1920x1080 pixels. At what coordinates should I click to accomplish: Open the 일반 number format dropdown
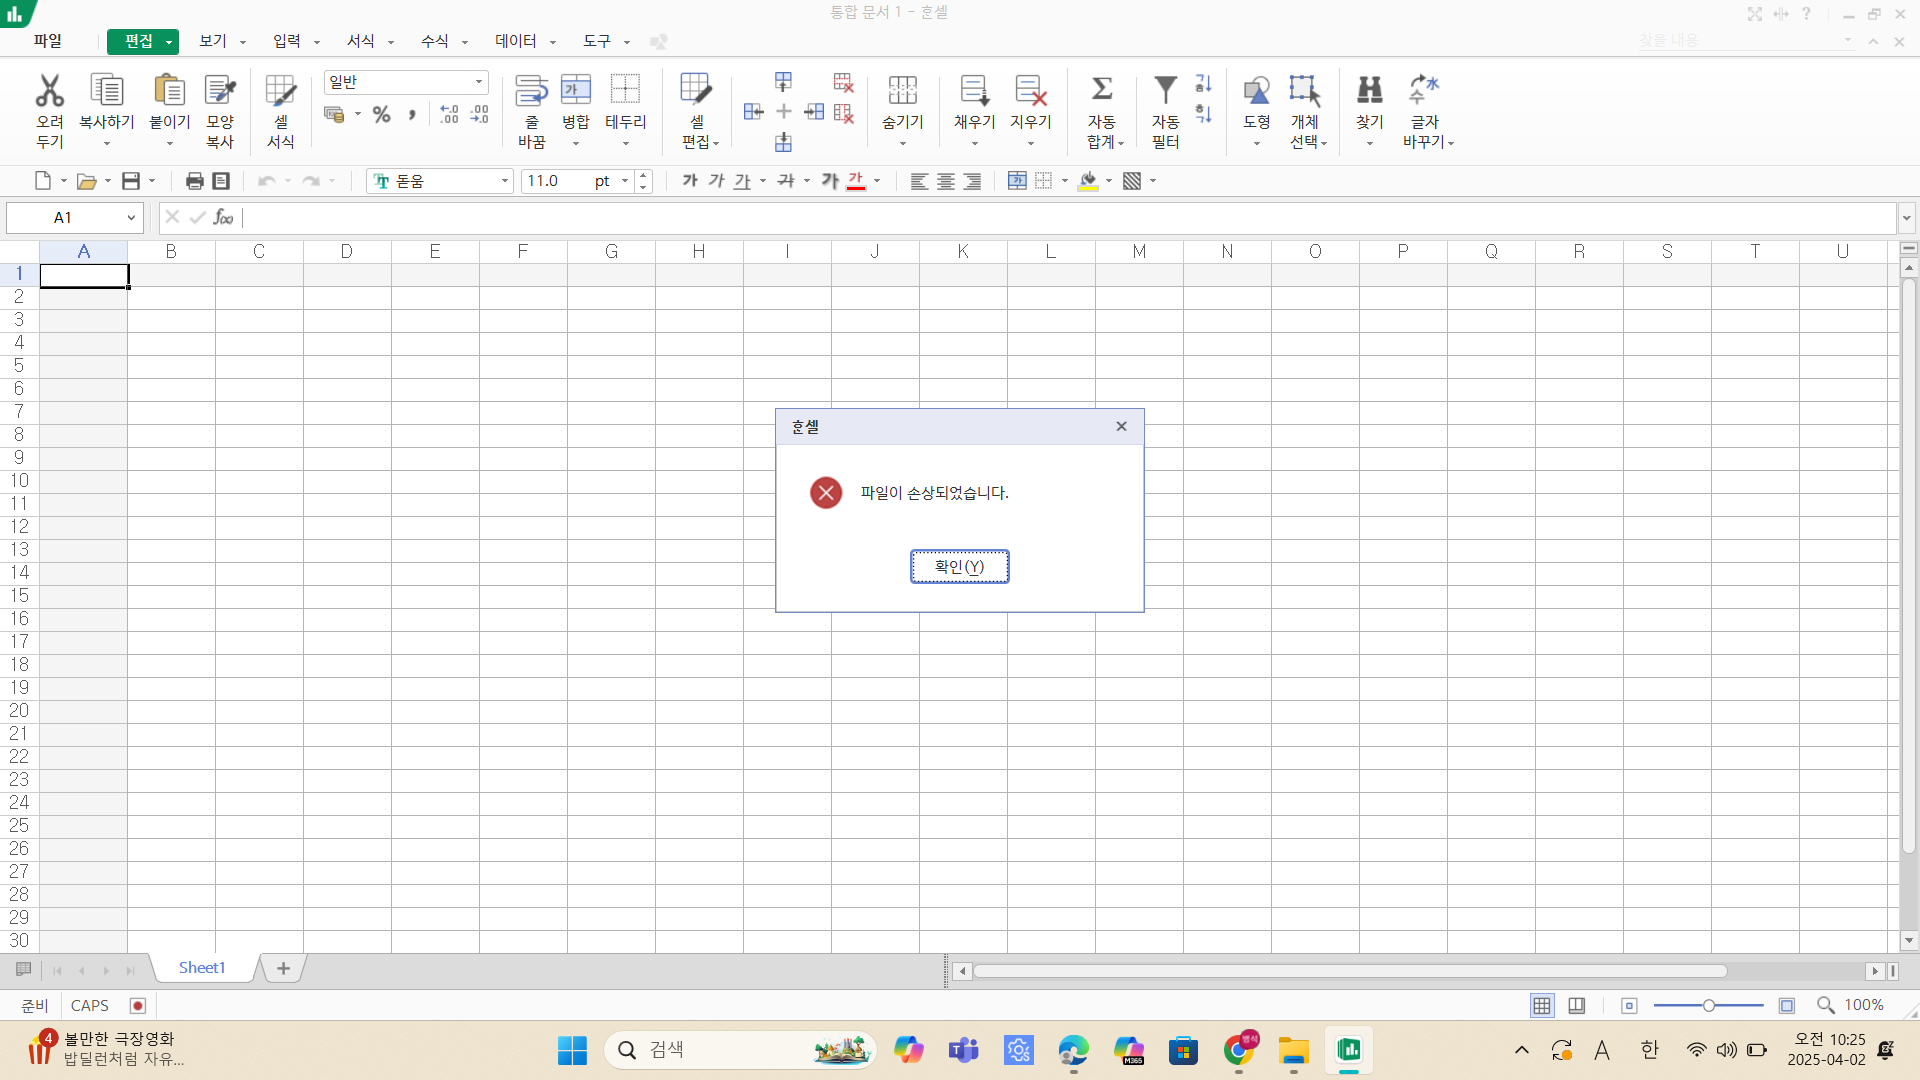click(479, 82)
